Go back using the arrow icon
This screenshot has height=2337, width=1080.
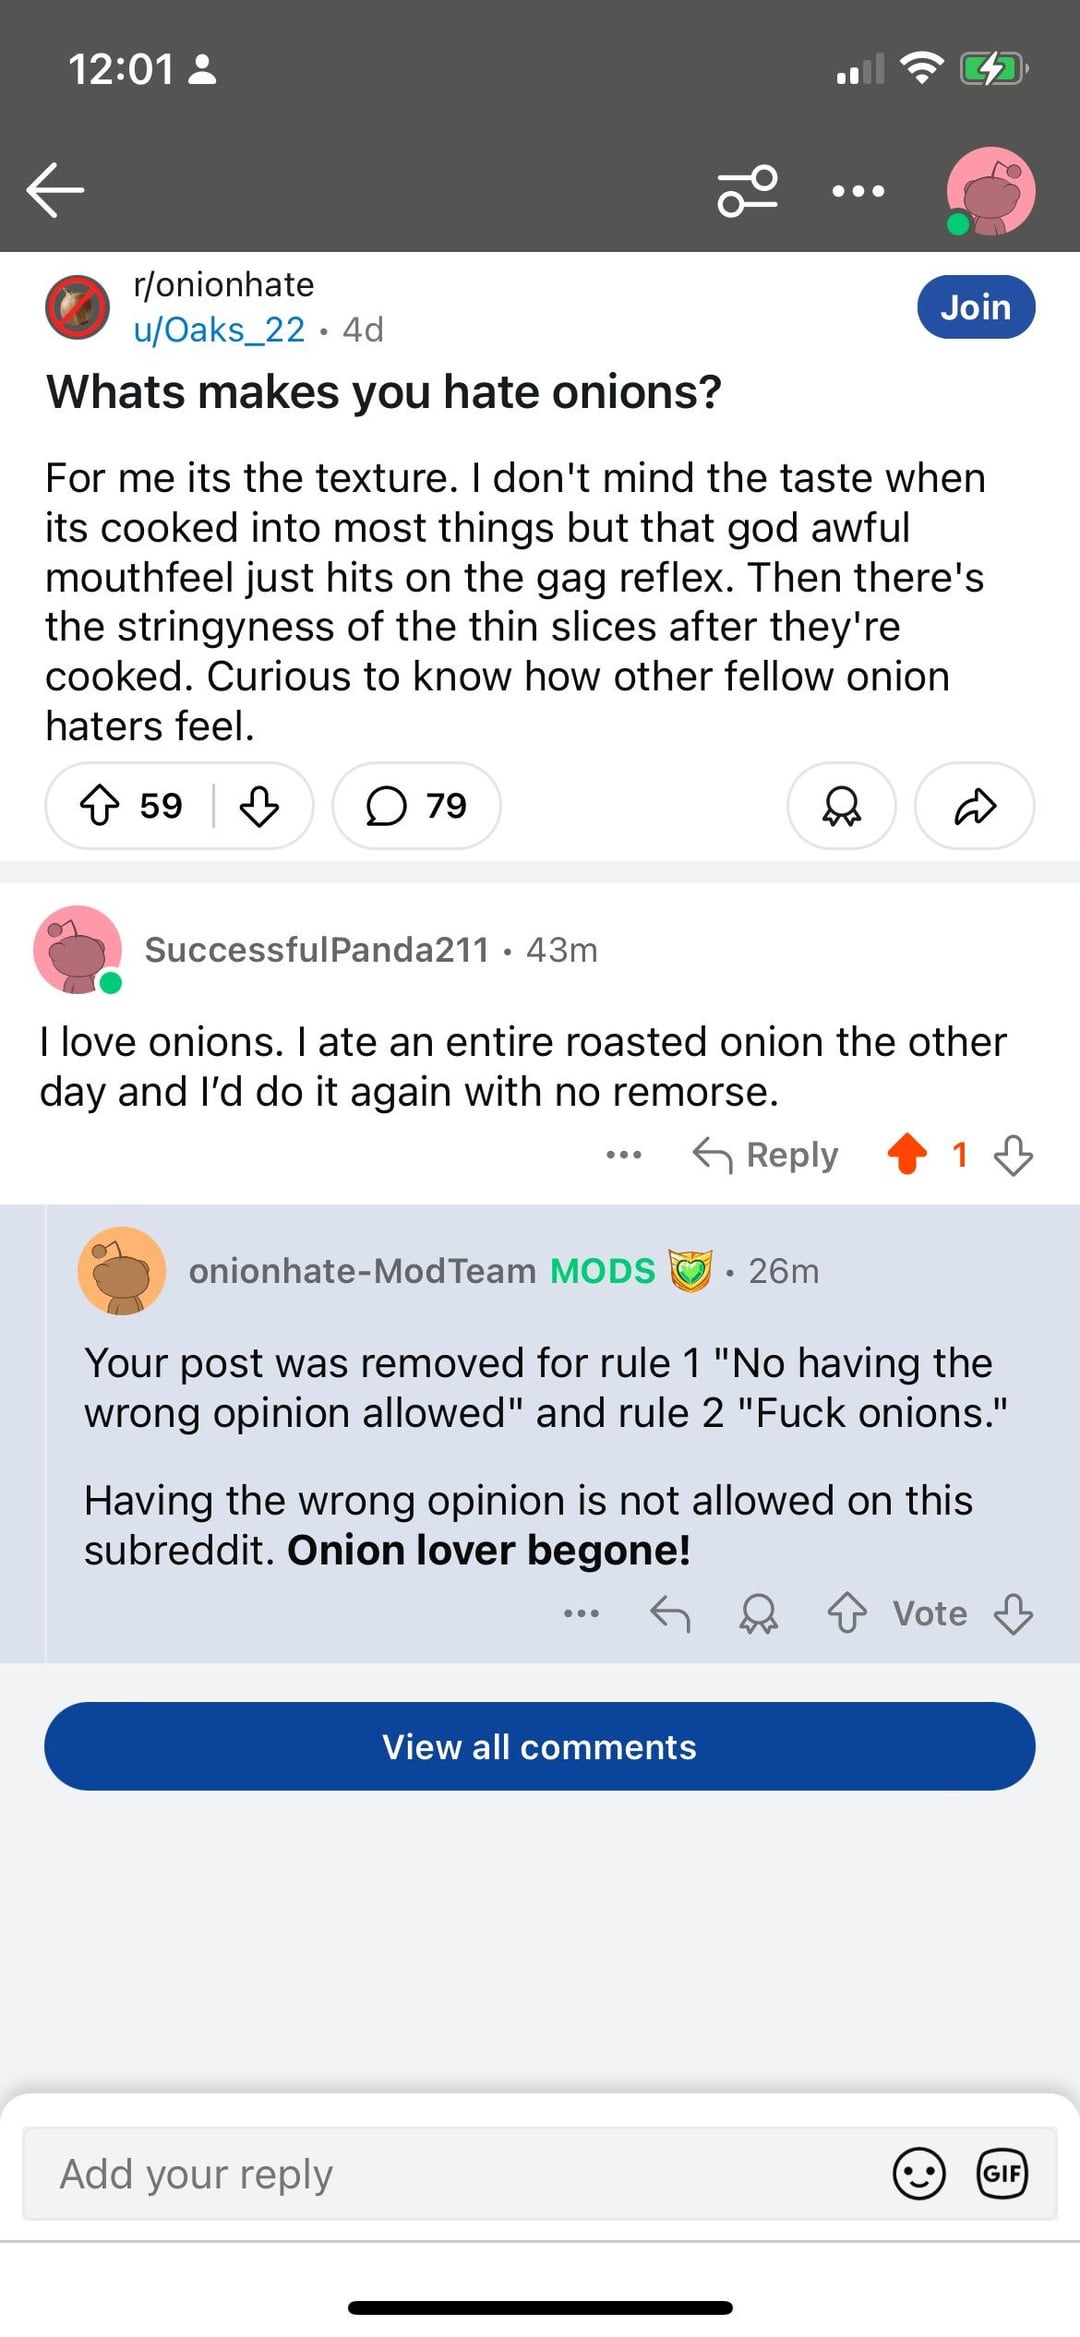[56, 190]
